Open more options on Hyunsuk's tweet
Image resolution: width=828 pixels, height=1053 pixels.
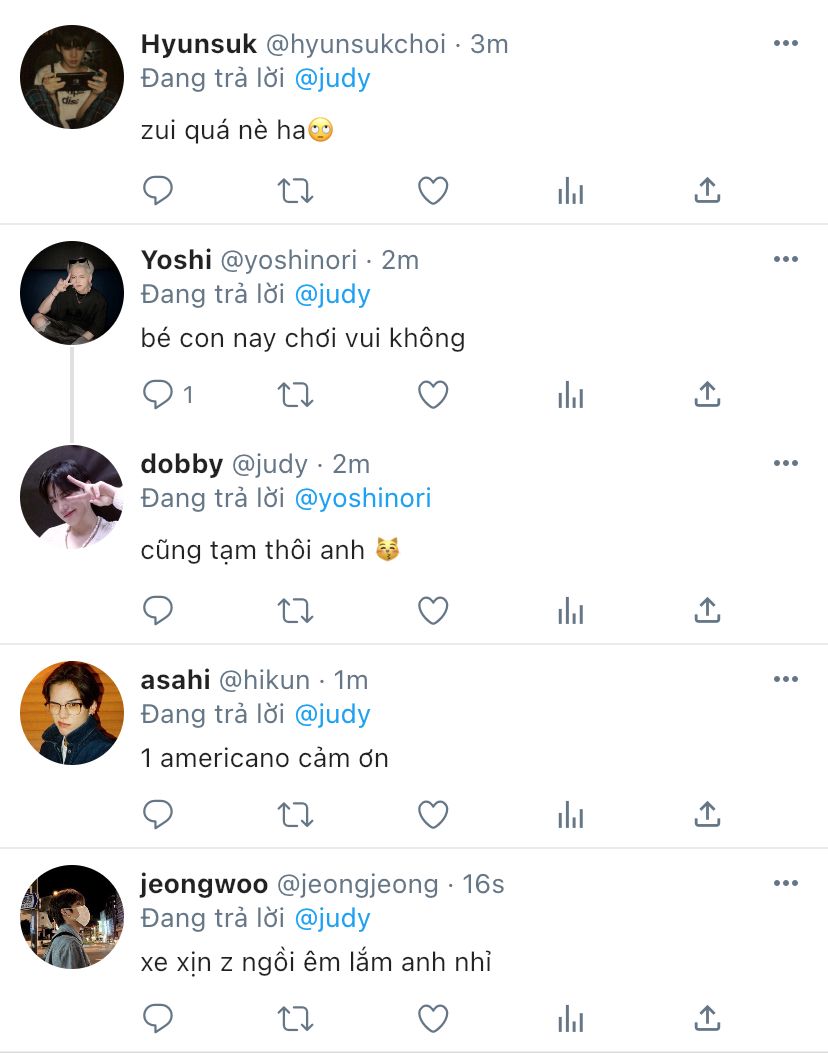pyautogui.click(x=786, y=43)
